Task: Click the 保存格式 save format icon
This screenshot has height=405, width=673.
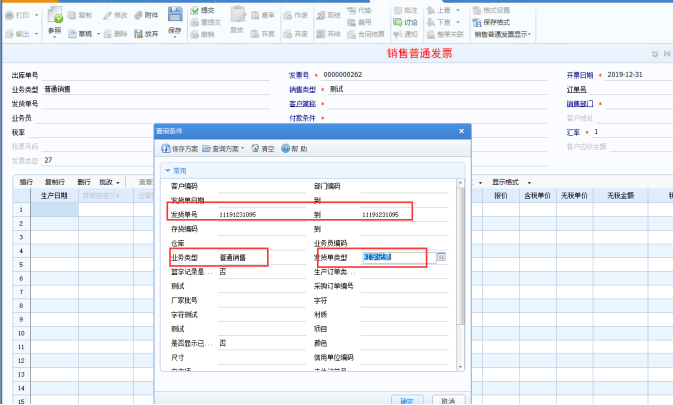Action: (476, 22)
